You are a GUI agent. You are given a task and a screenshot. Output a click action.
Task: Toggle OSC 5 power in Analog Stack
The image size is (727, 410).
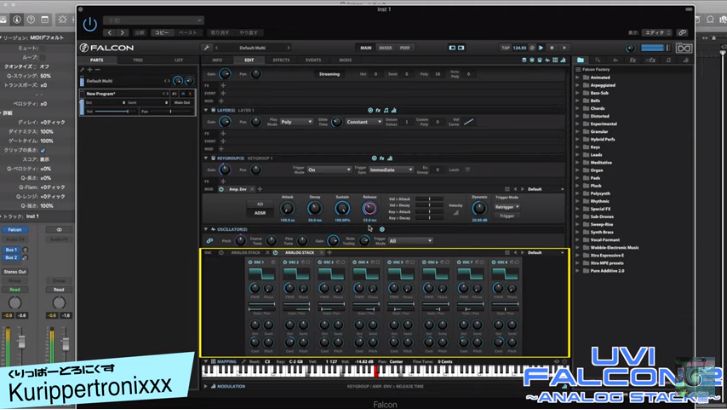coord(389,262)
